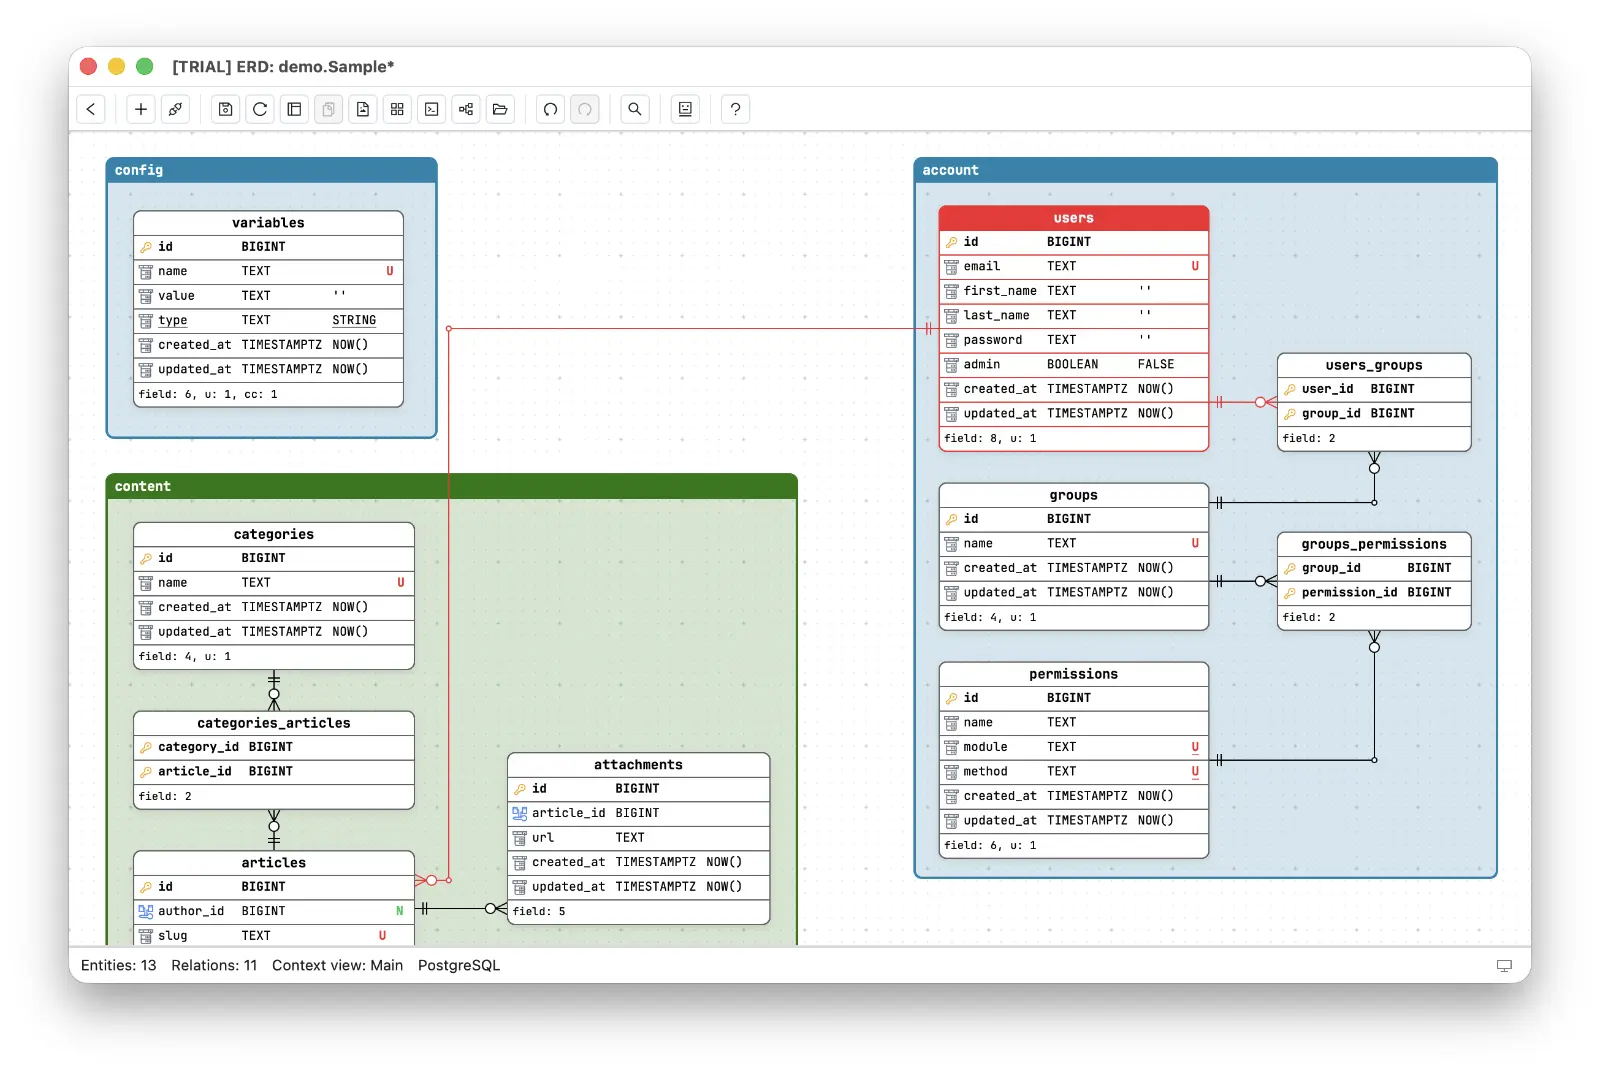Viewport: 1600px width, 1074px height.
Task: Select the red users table header
Action: [x=1074, y=218]
